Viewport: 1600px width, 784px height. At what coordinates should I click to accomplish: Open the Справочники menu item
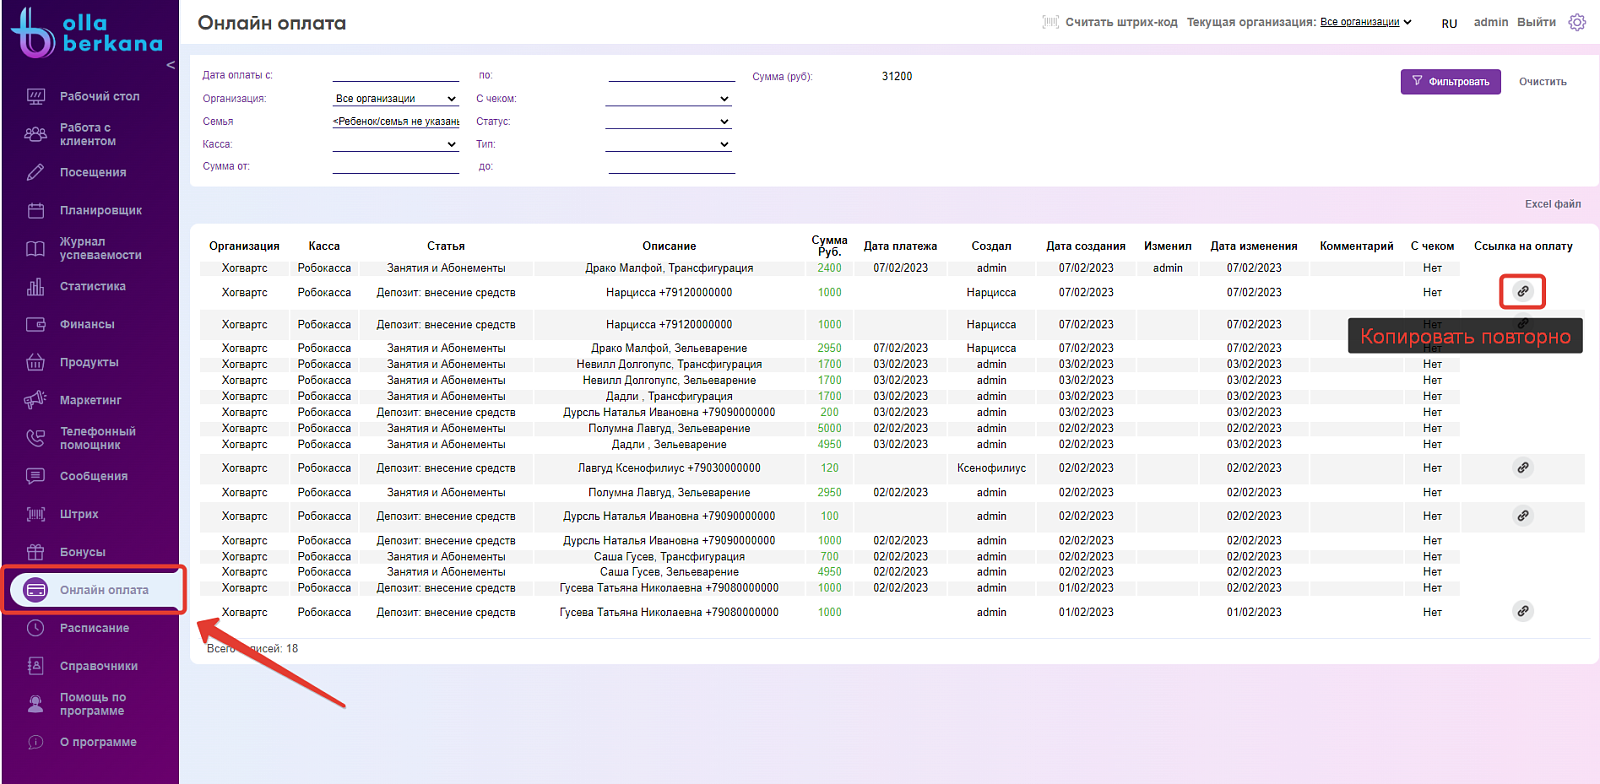click(x=99, y=666)
